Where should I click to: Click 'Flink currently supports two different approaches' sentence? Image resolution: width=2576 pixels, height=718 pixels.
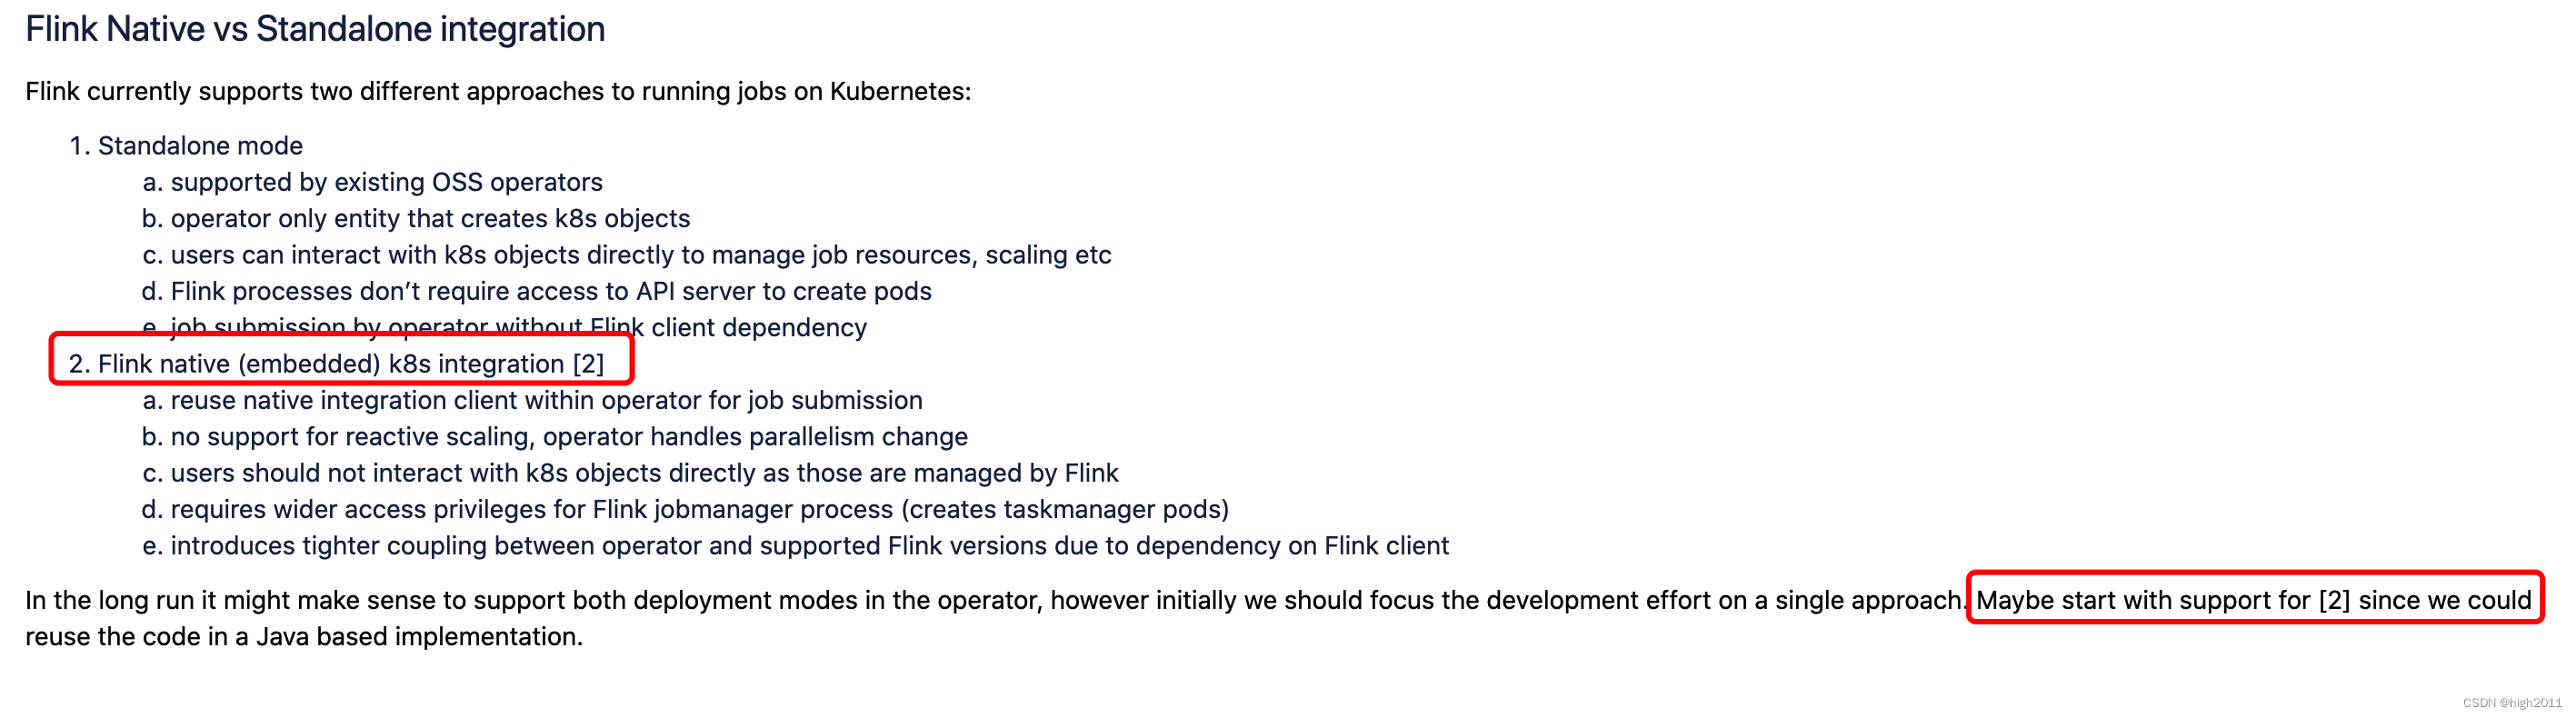coord(498,91)
